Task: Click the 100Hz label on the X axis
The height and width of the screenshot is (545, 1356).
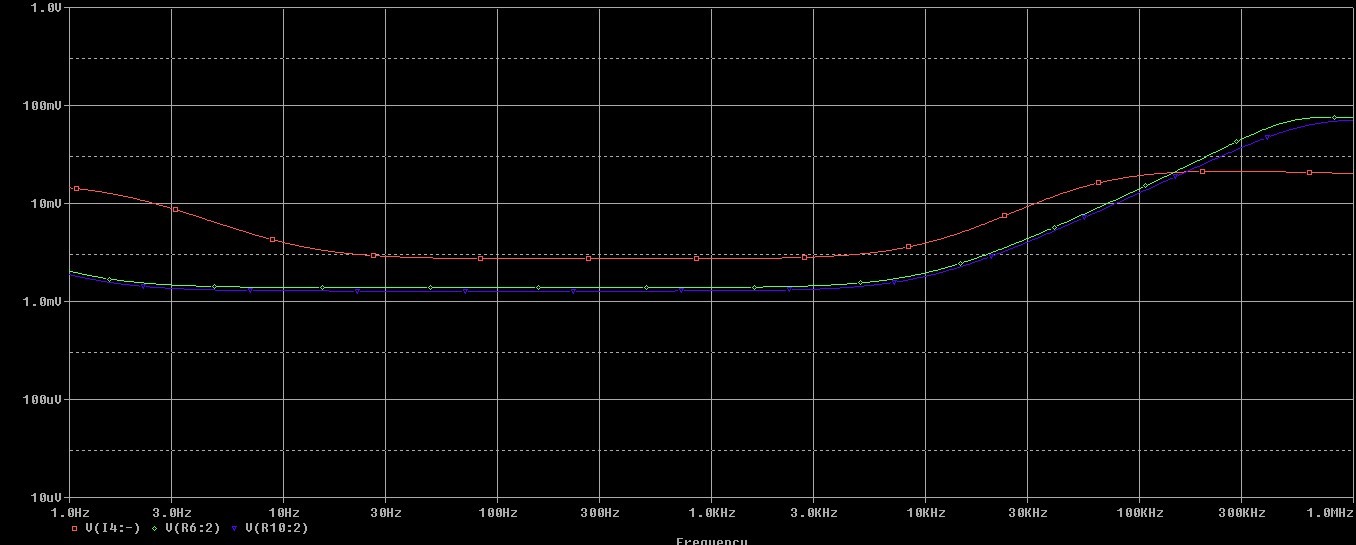Action: (x=497, y=513)
